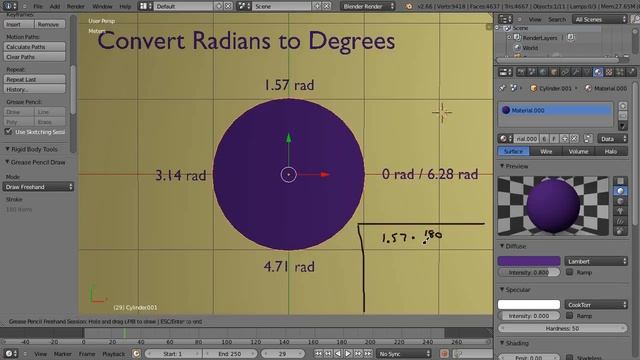Click the Repeat Last button

pos(34,79)
